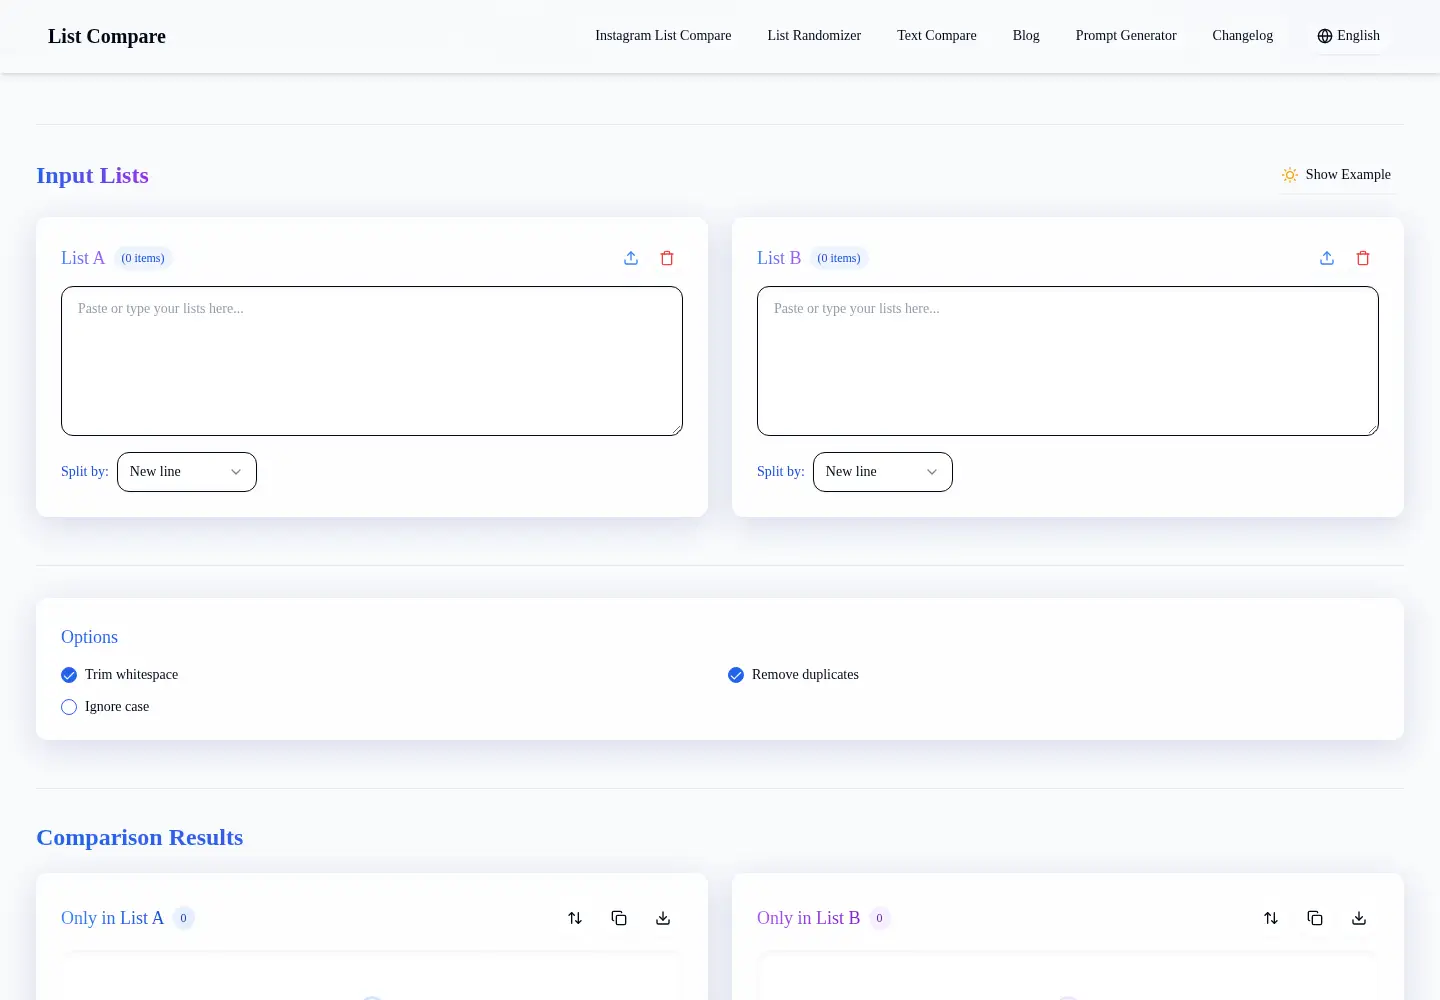The image size is (1440, 1000).
Task: Download the Only in List A results
Action: coord(663,918)
